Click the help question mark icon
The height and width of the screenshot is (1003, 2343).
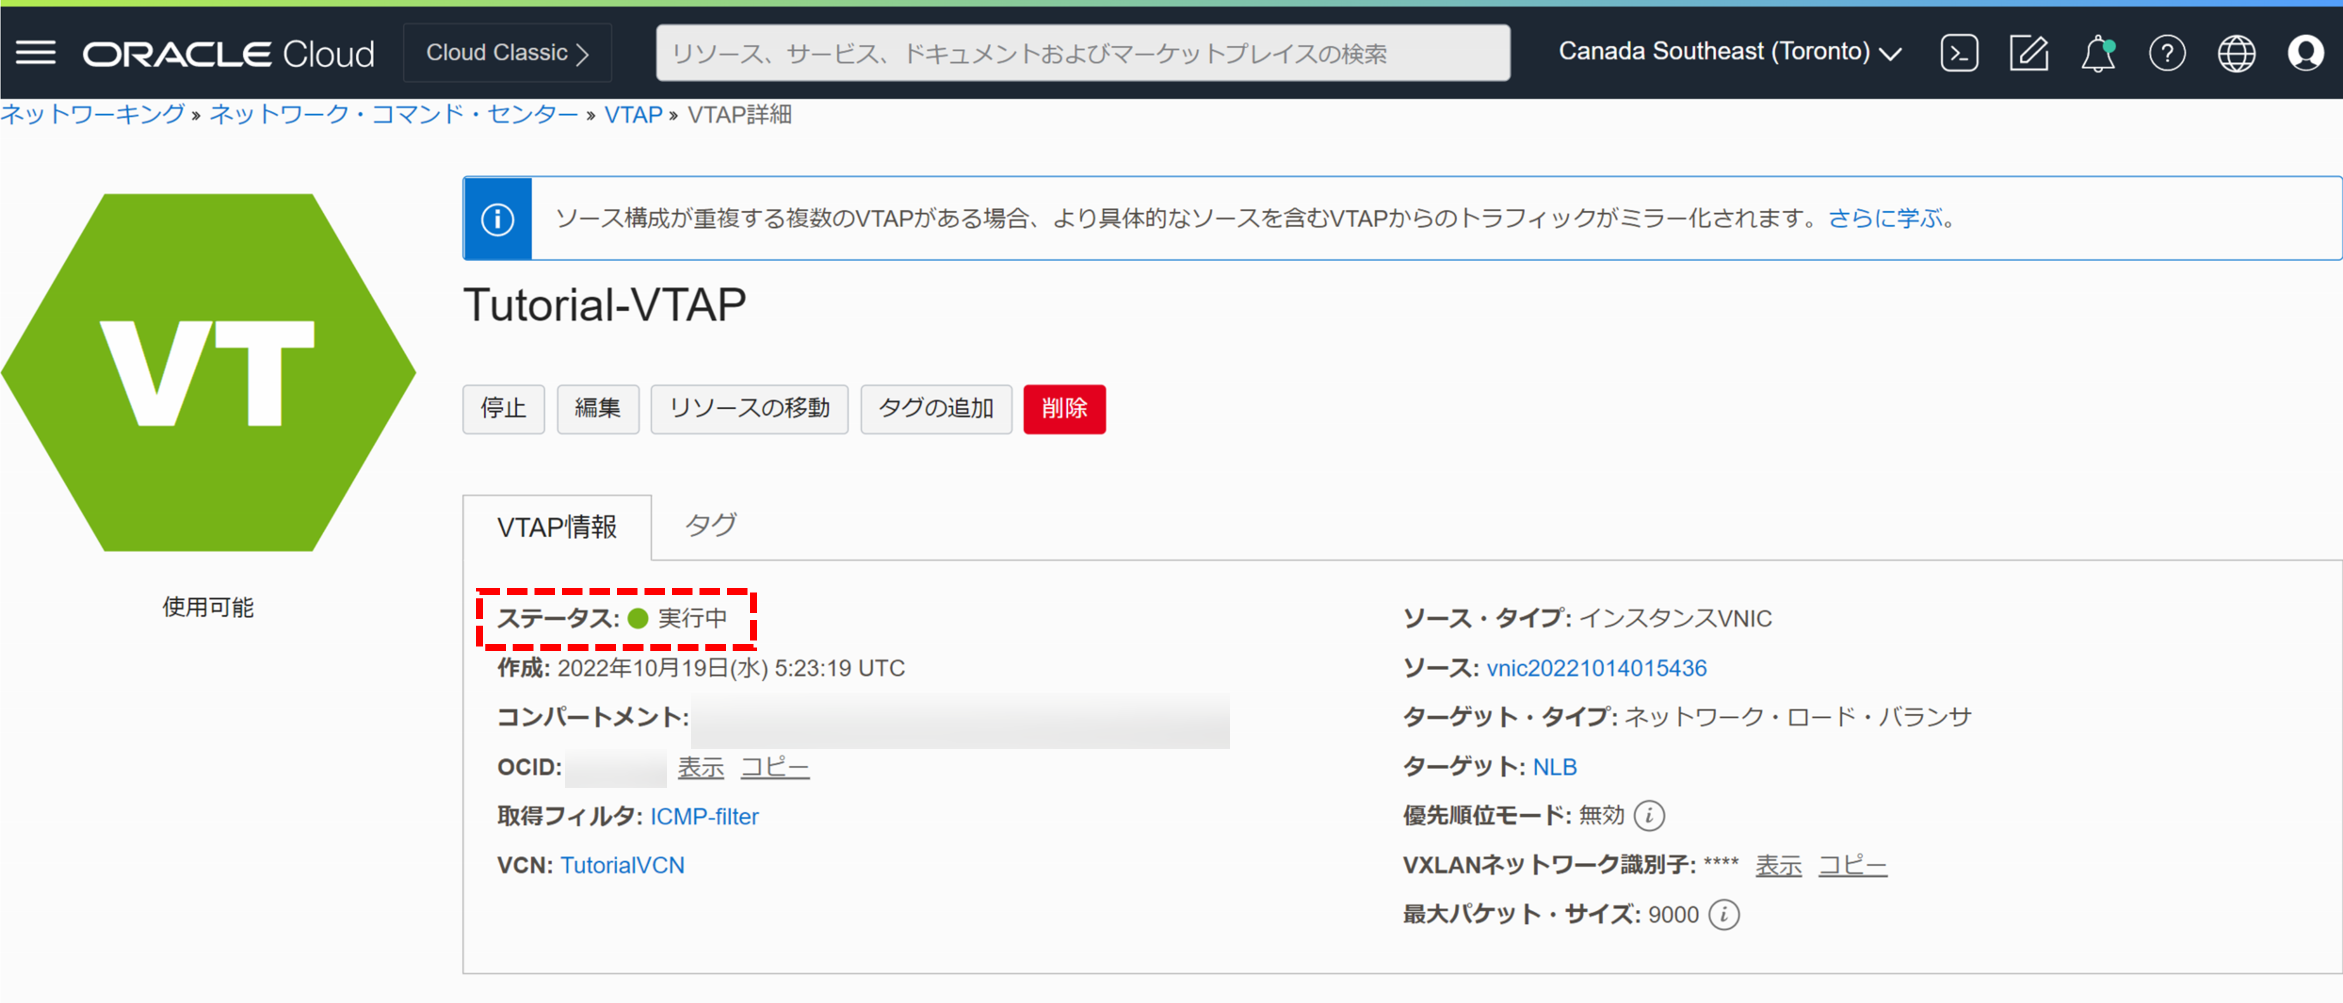[2167, 53]
